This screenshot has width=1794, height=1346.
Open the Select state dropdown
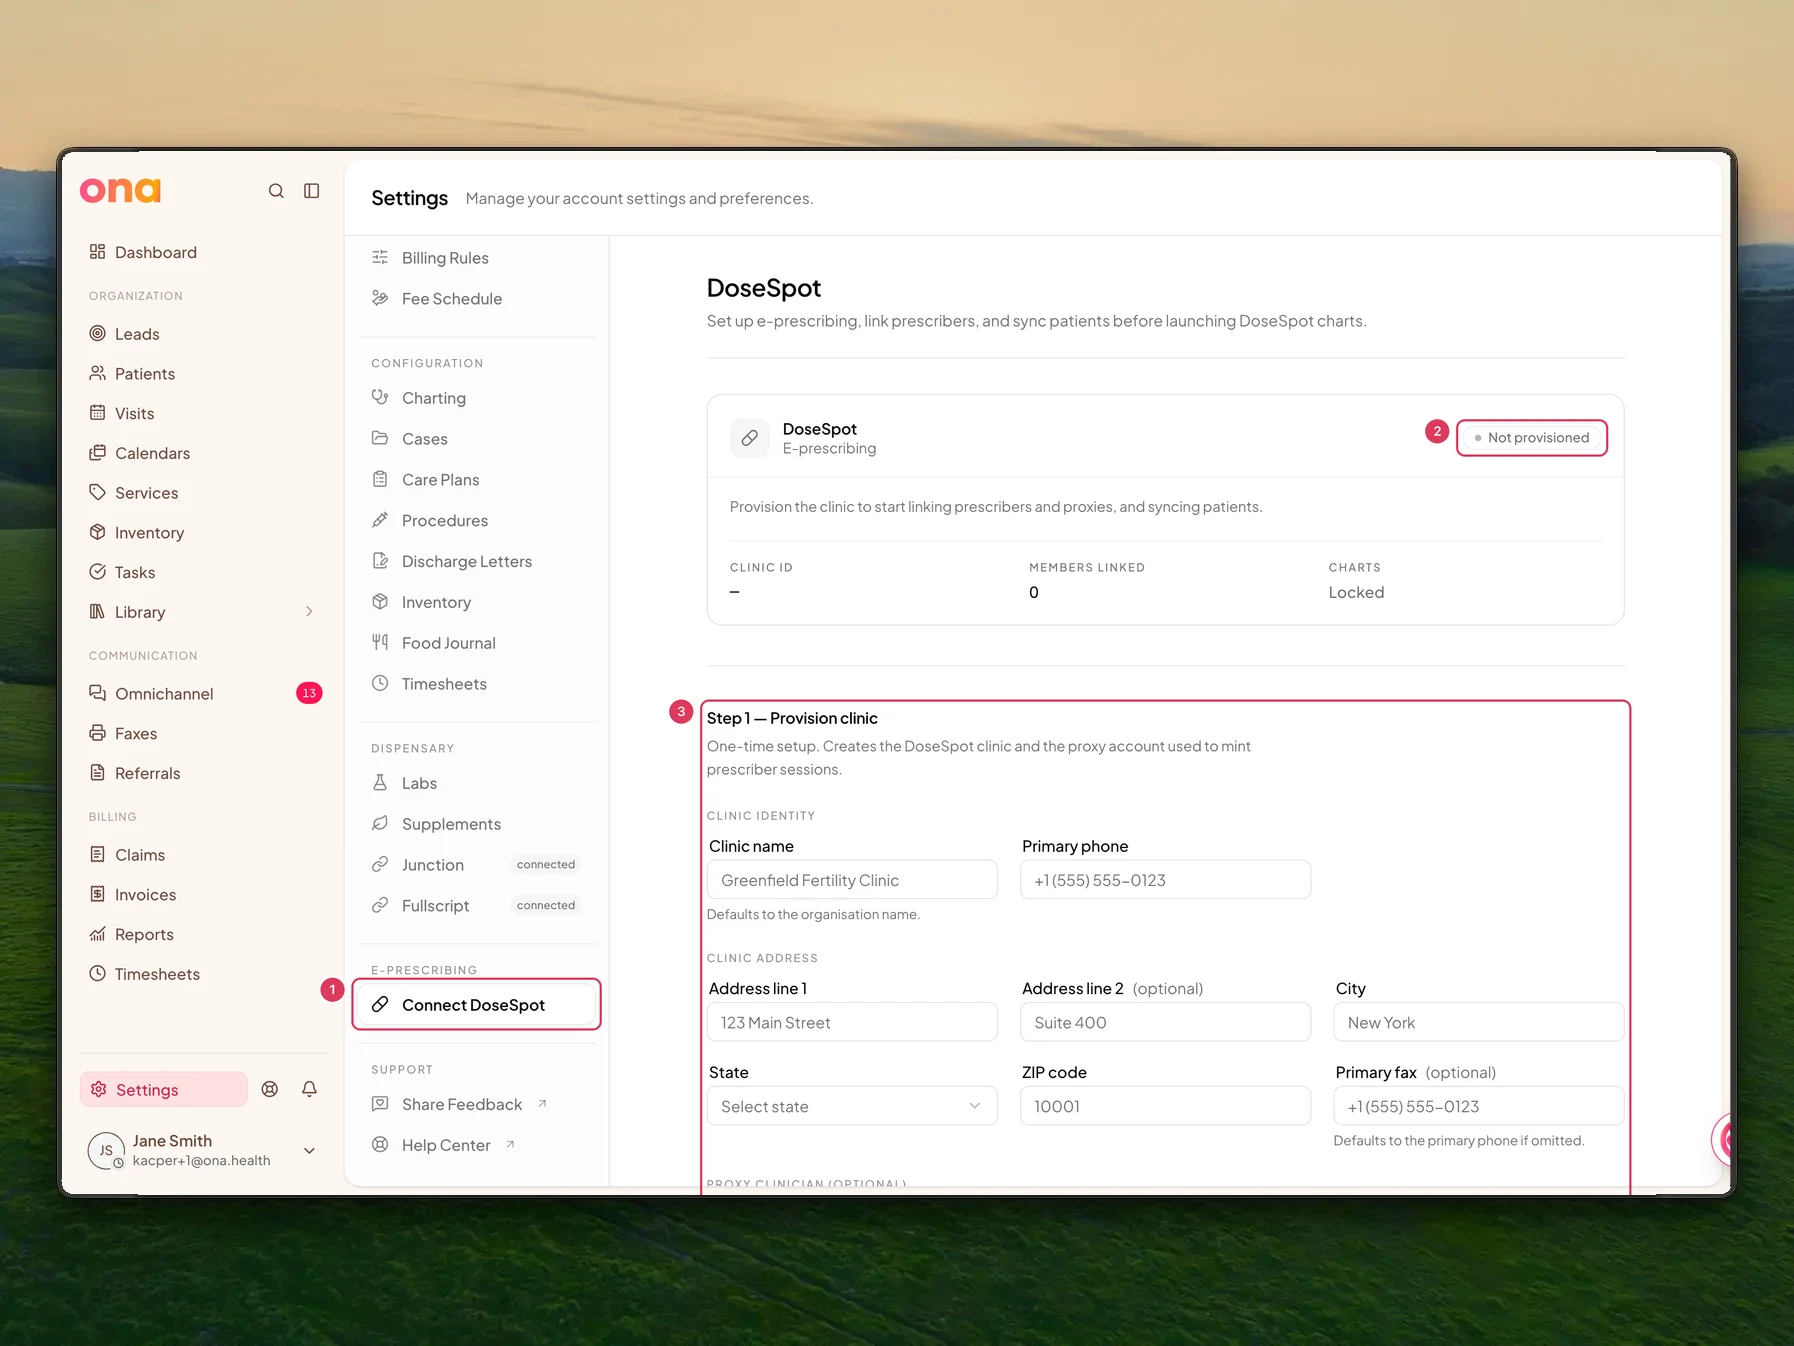pyautogui.click(x=852, y=1106)
